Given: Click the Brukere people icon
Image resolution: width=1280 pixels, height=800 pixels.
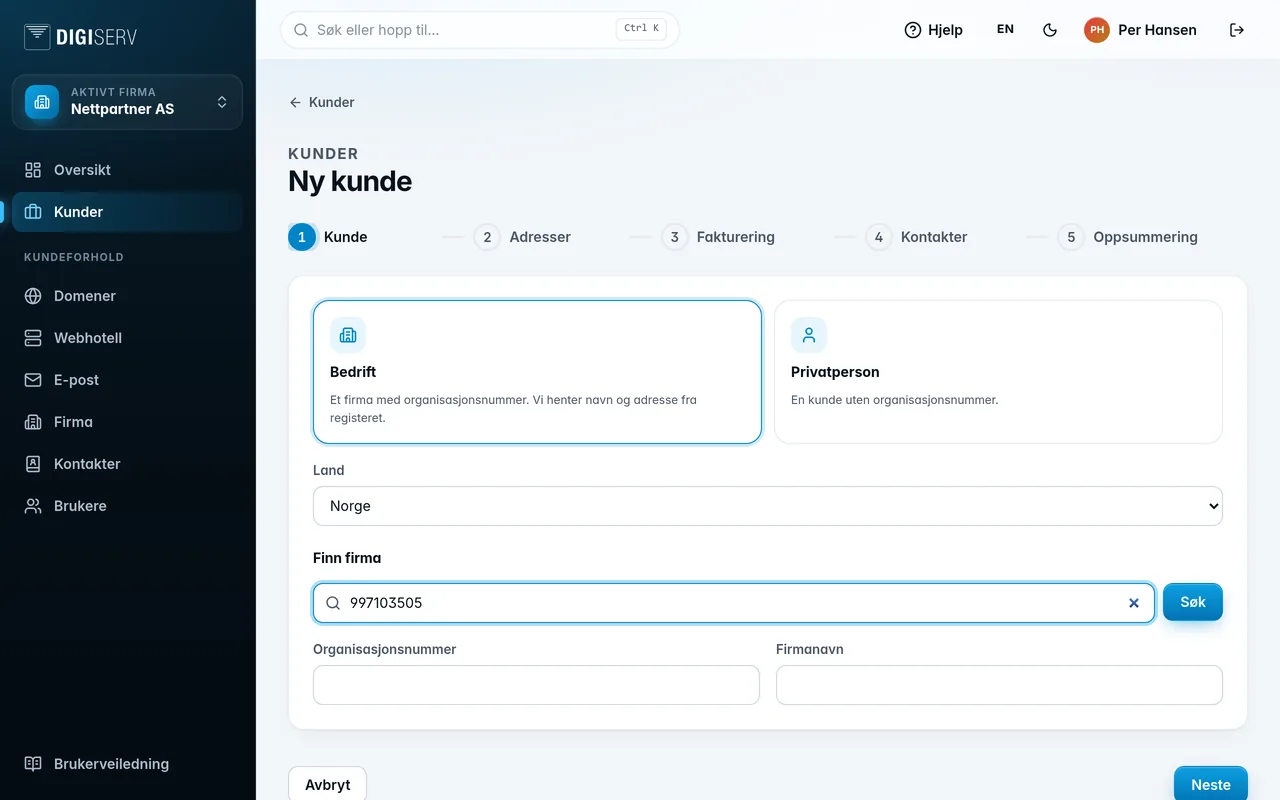Looking at the screenshot, I should 33,506.
